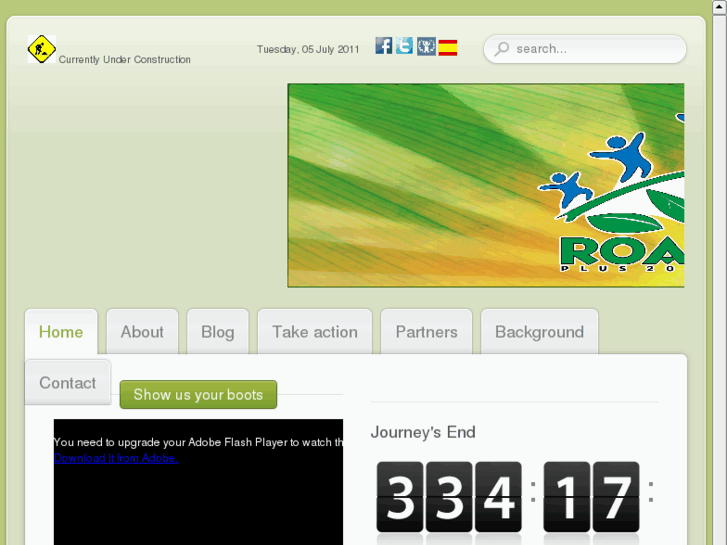Image resolution: width=727 pixels, height=545 pixels.
Task: Open the Facebook icon link
Action: pyautogui.click(x=383, y=46)
